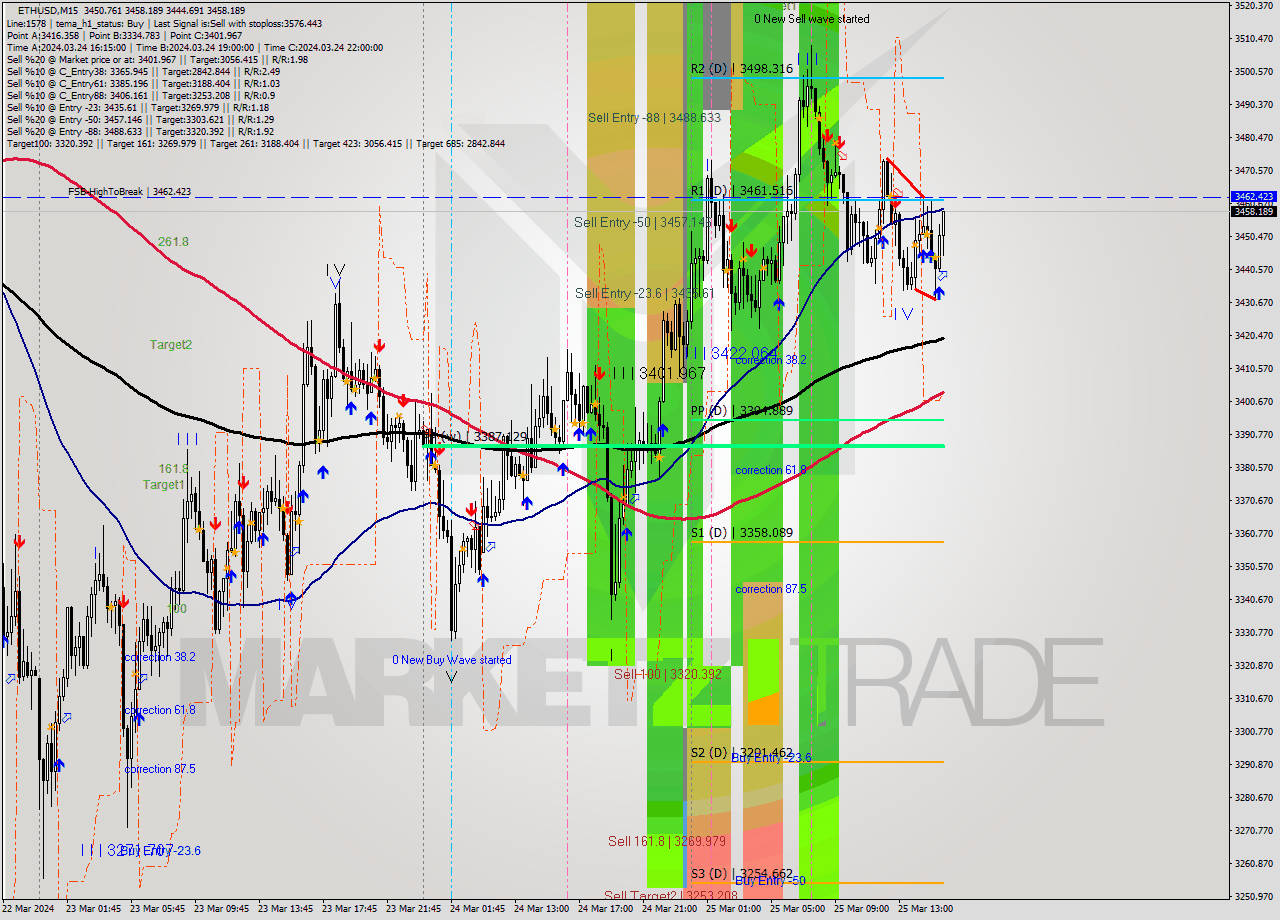The height and width of the screenshot is (920, 1280).
Task: Click the S3 (D) 3254.662 pivot label
Action: [x=741, y=873]
